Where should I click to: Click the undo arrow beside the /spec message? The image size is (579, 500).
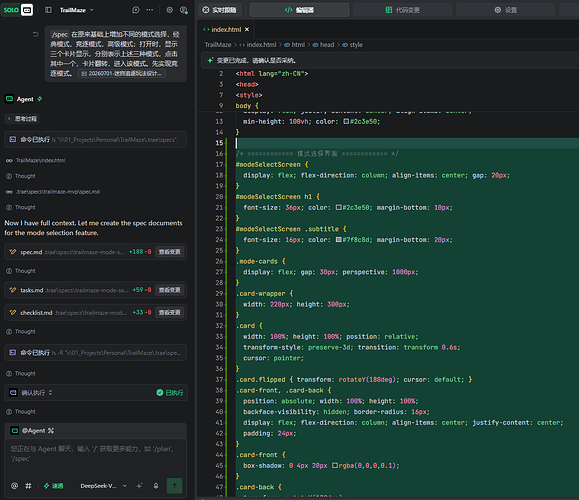point(35,34)
